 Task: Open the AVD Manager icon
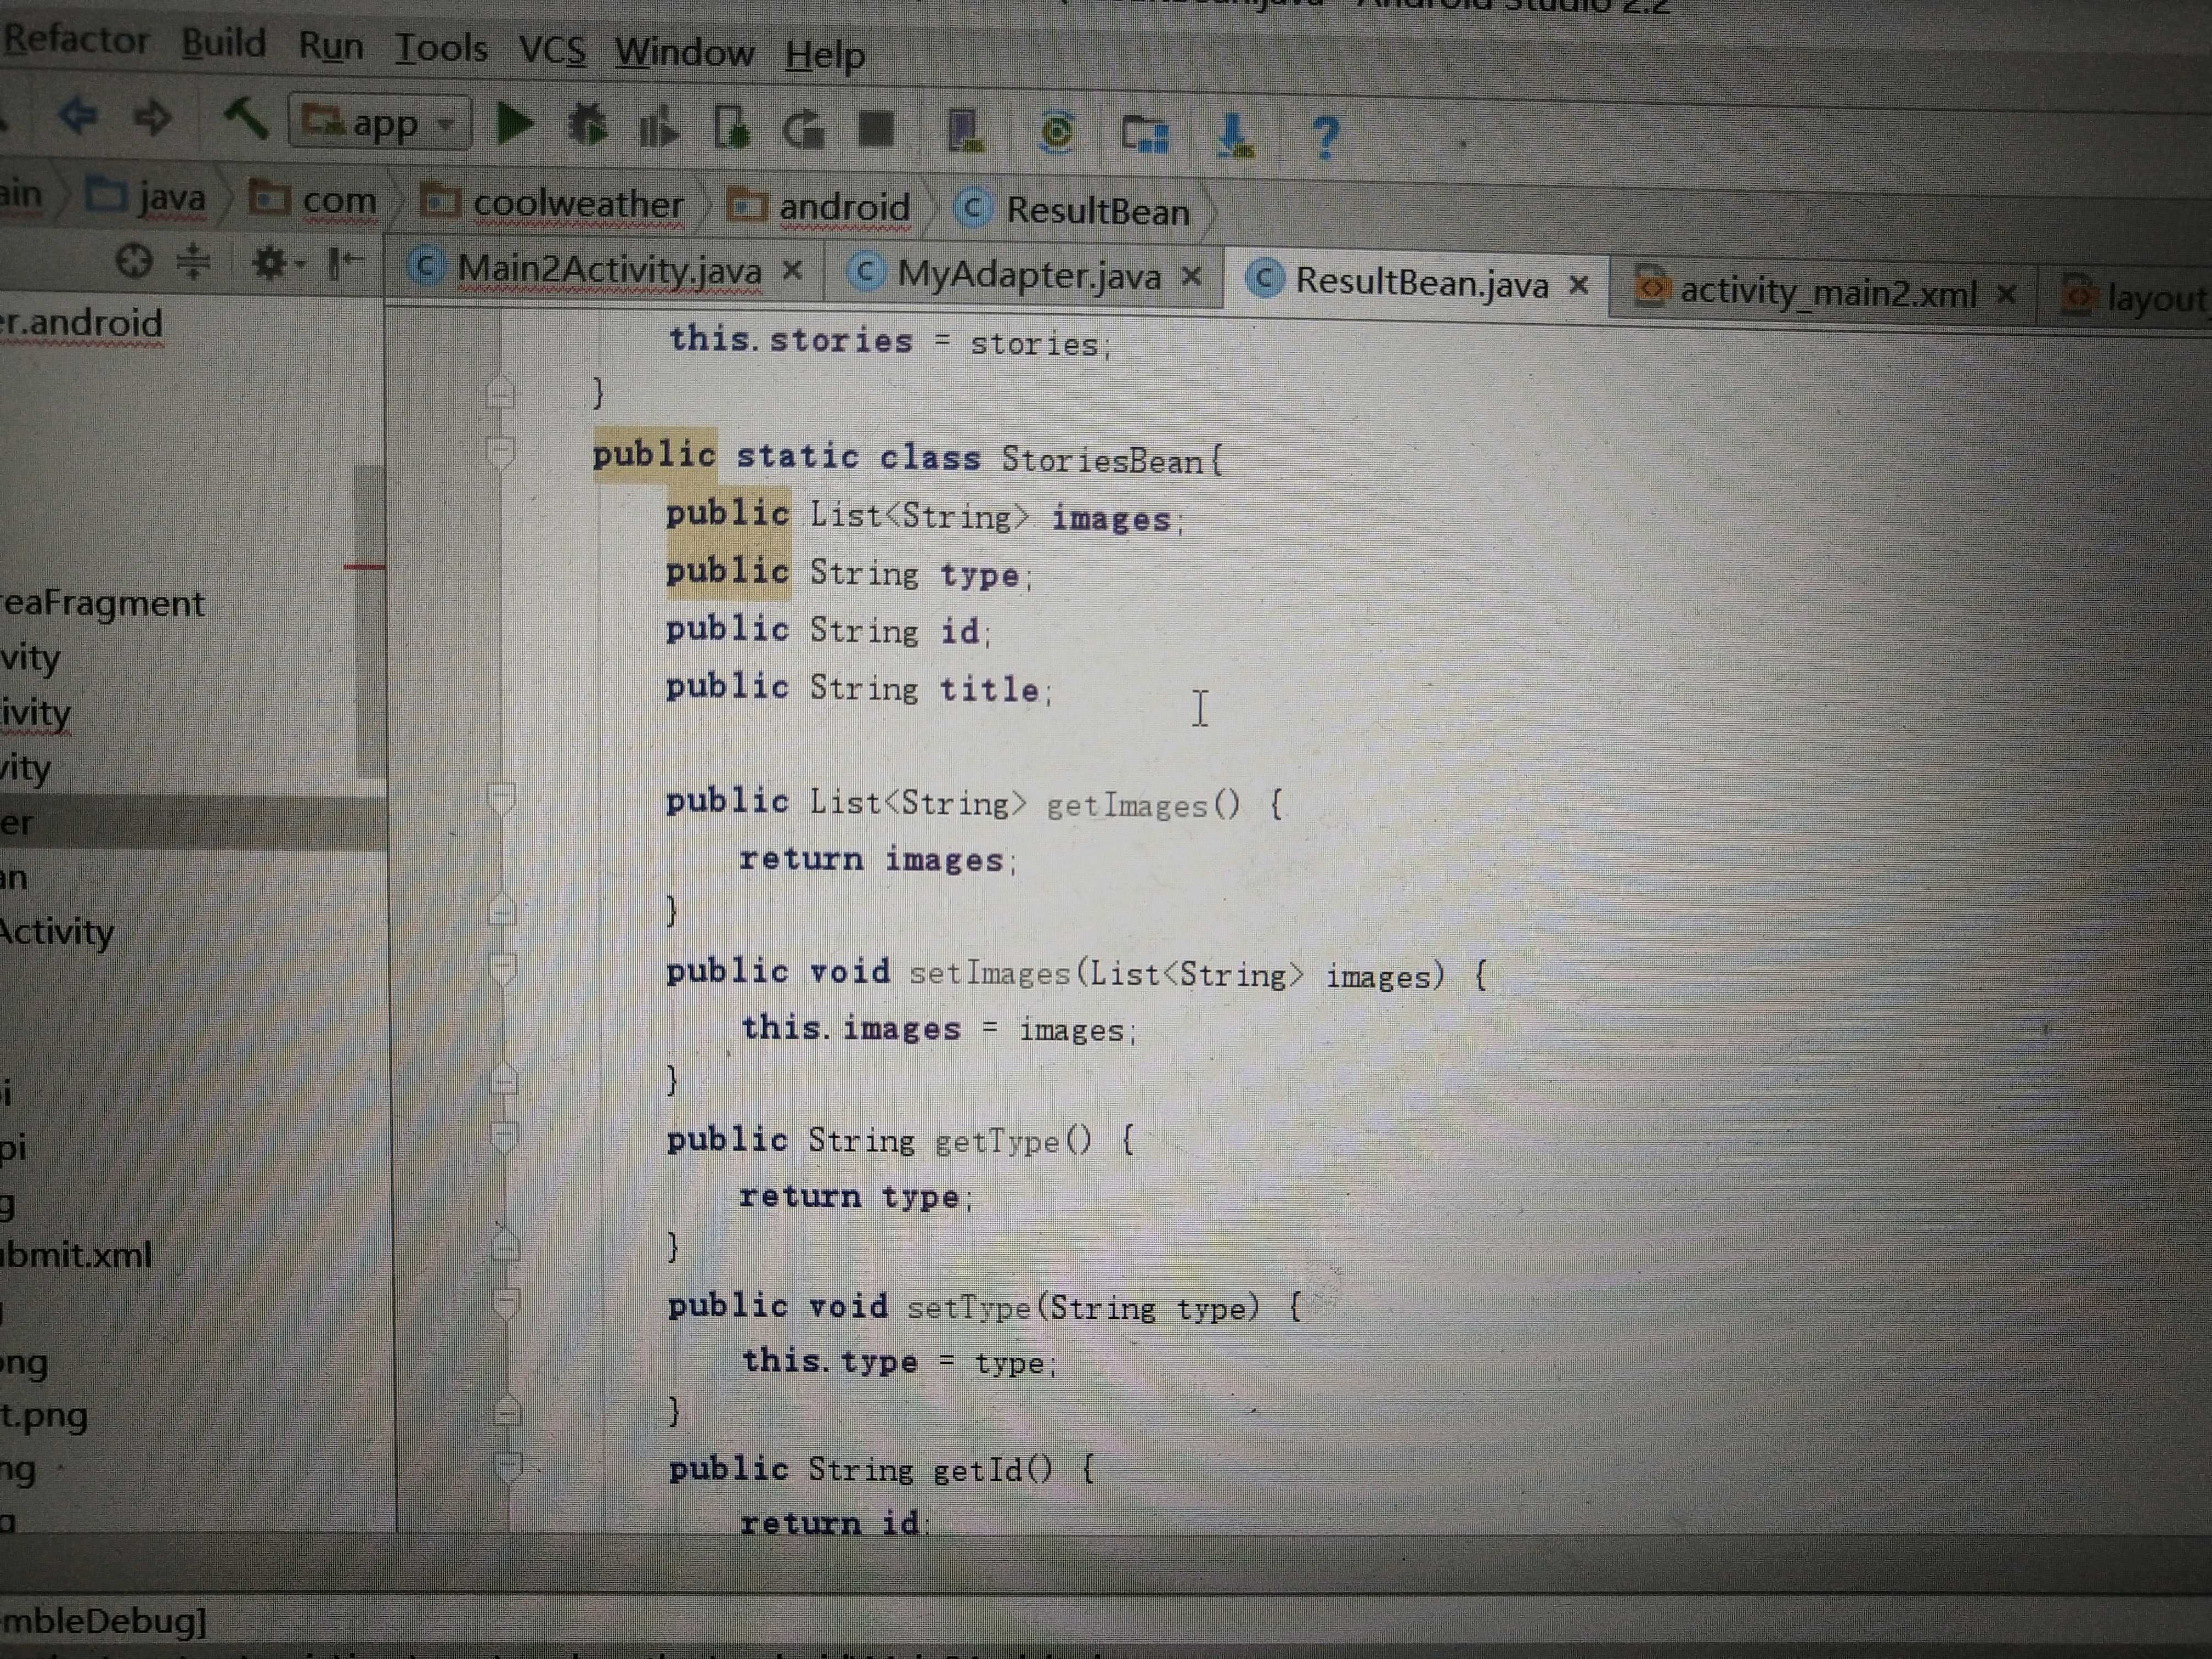tap(965, 131)
